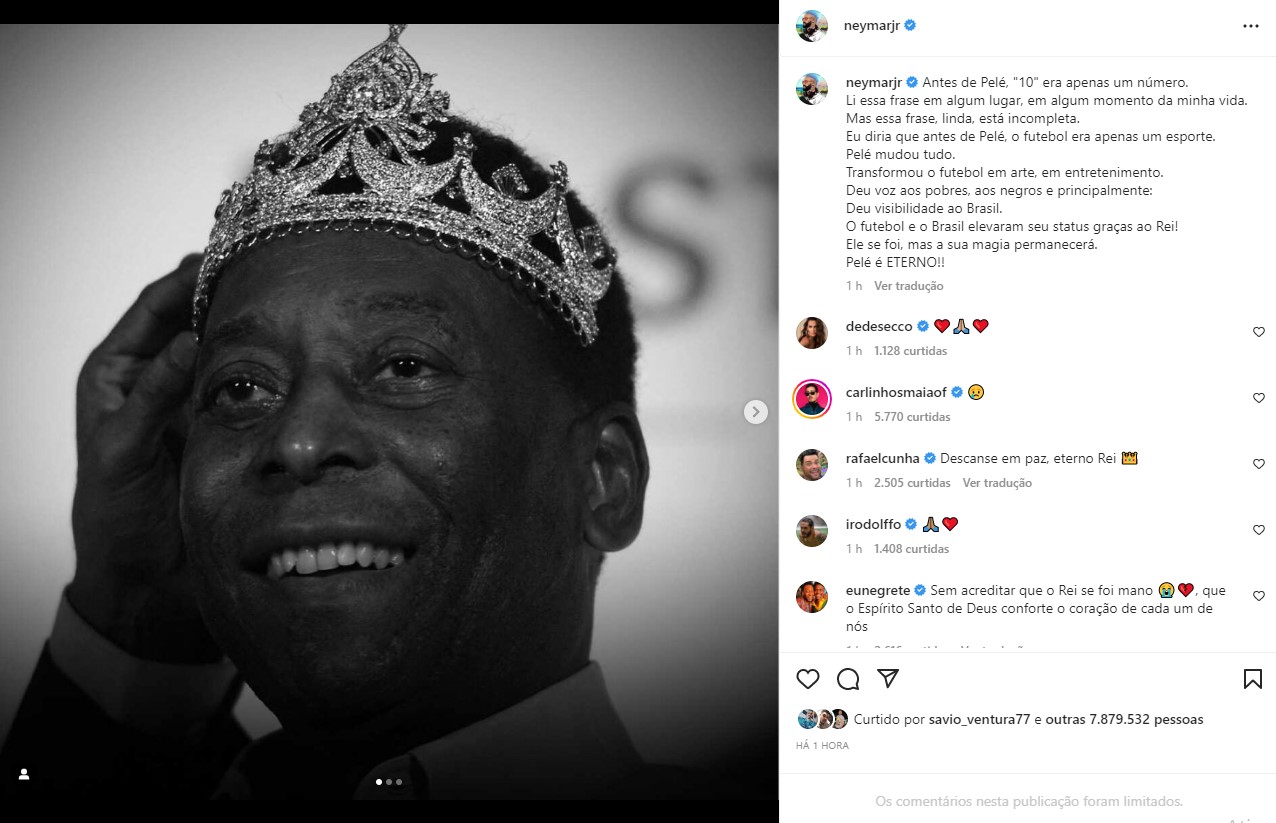View carlinhosmaiaof's story avatar
The image size is (1276, 823).
[812, 399]
